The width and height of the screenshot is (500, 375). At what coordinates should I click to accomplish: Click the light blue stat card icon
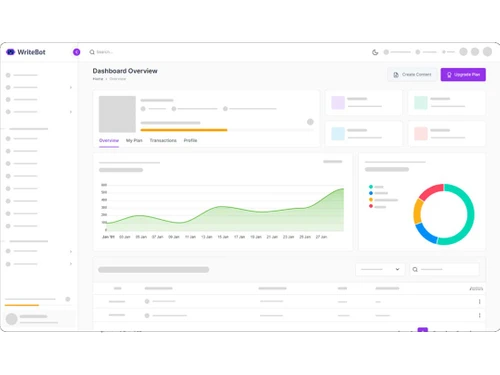tap(338, 134)
